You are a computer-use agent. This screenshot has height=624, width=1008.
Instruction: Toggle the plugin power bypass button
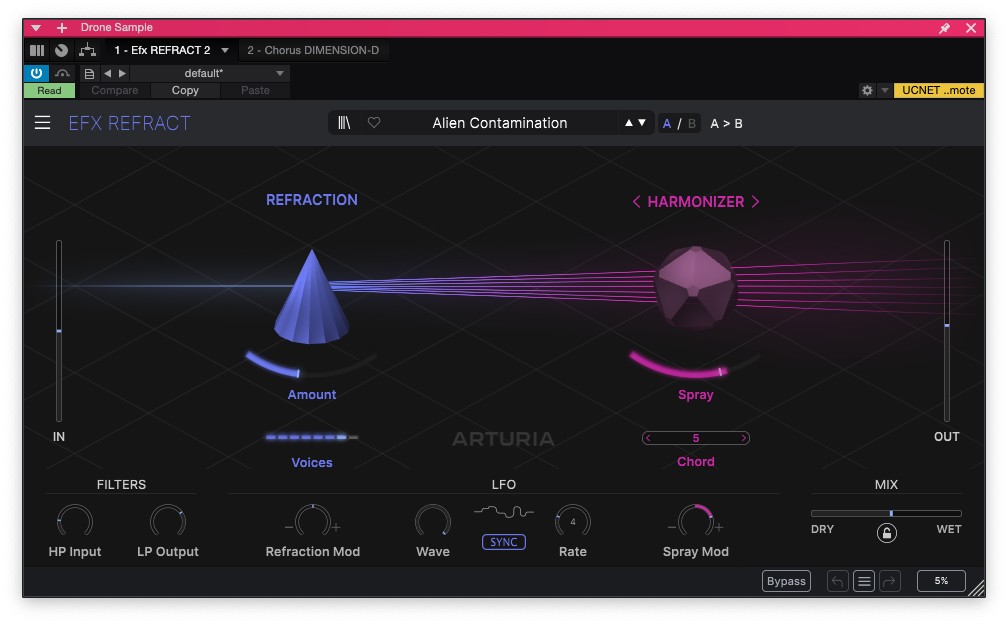tap(37, 73)
